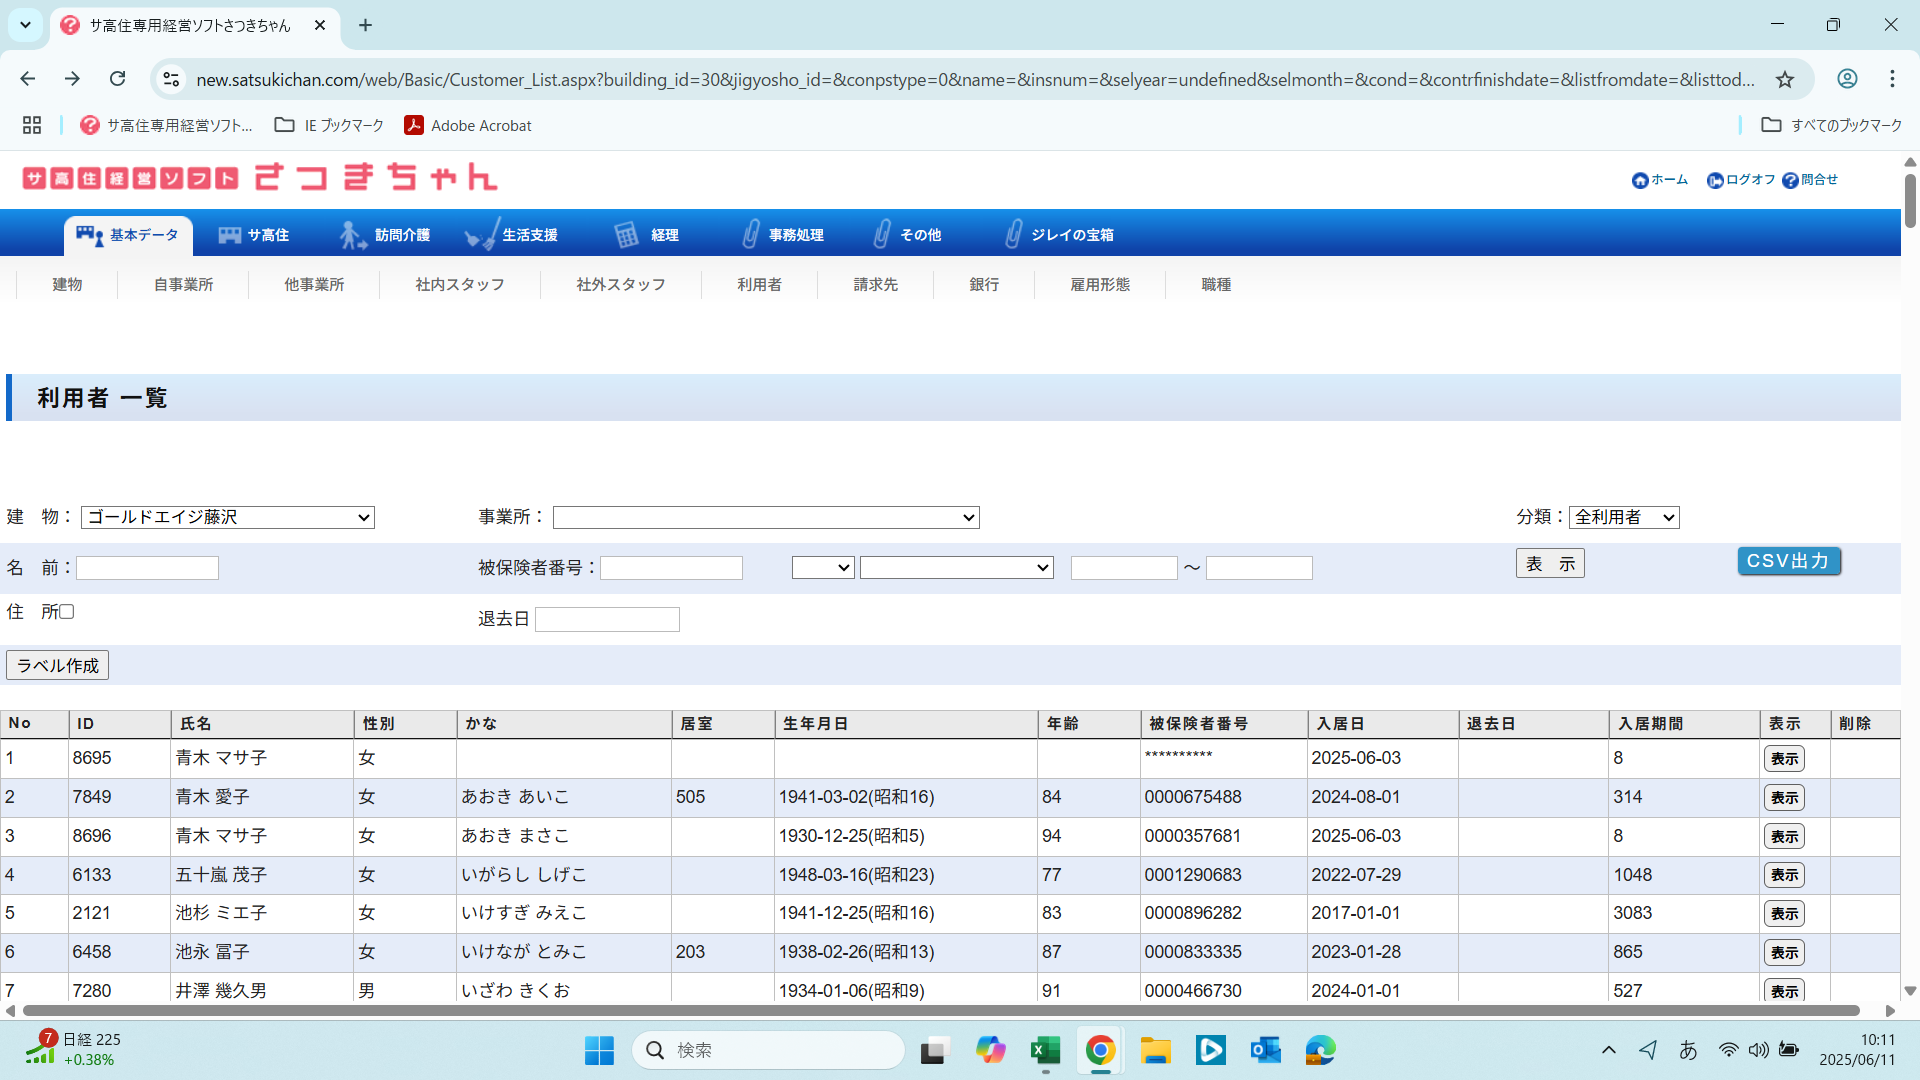Screen dimensions: 1920x1080
Task: Open Excel from the taskbar
Action: [x=1045, y=1050]
